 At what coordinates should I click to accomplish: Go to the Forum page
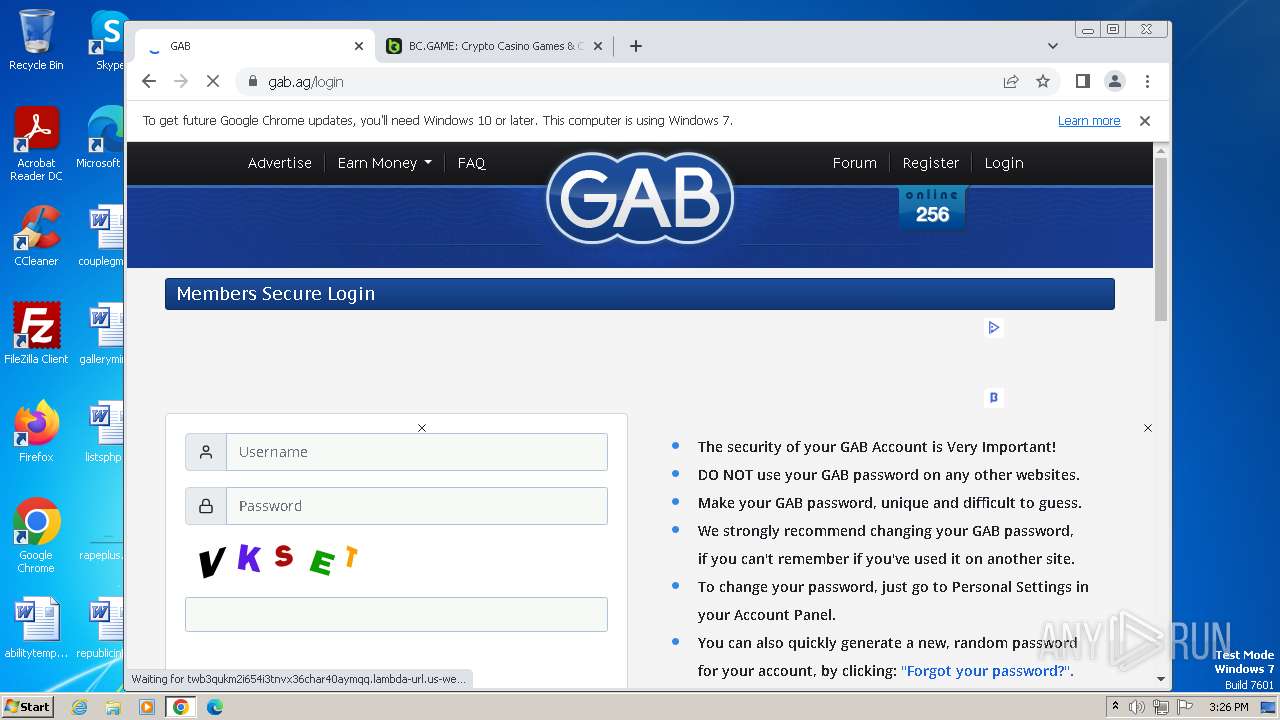click(x=855, y=163)
